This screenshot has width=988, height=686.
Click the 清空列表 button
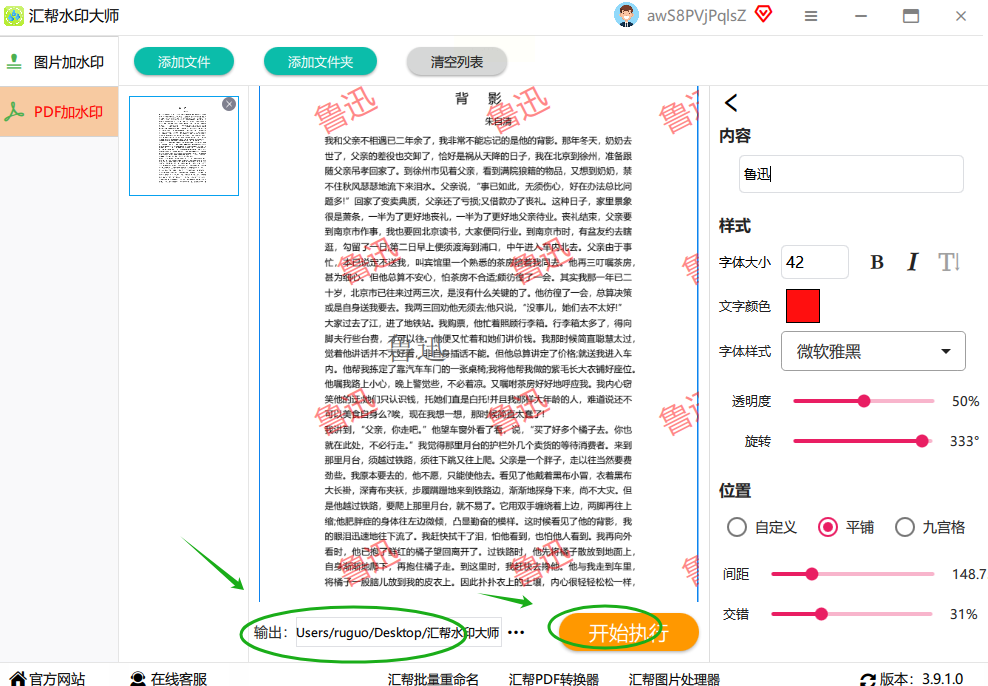tap(457, 62)
